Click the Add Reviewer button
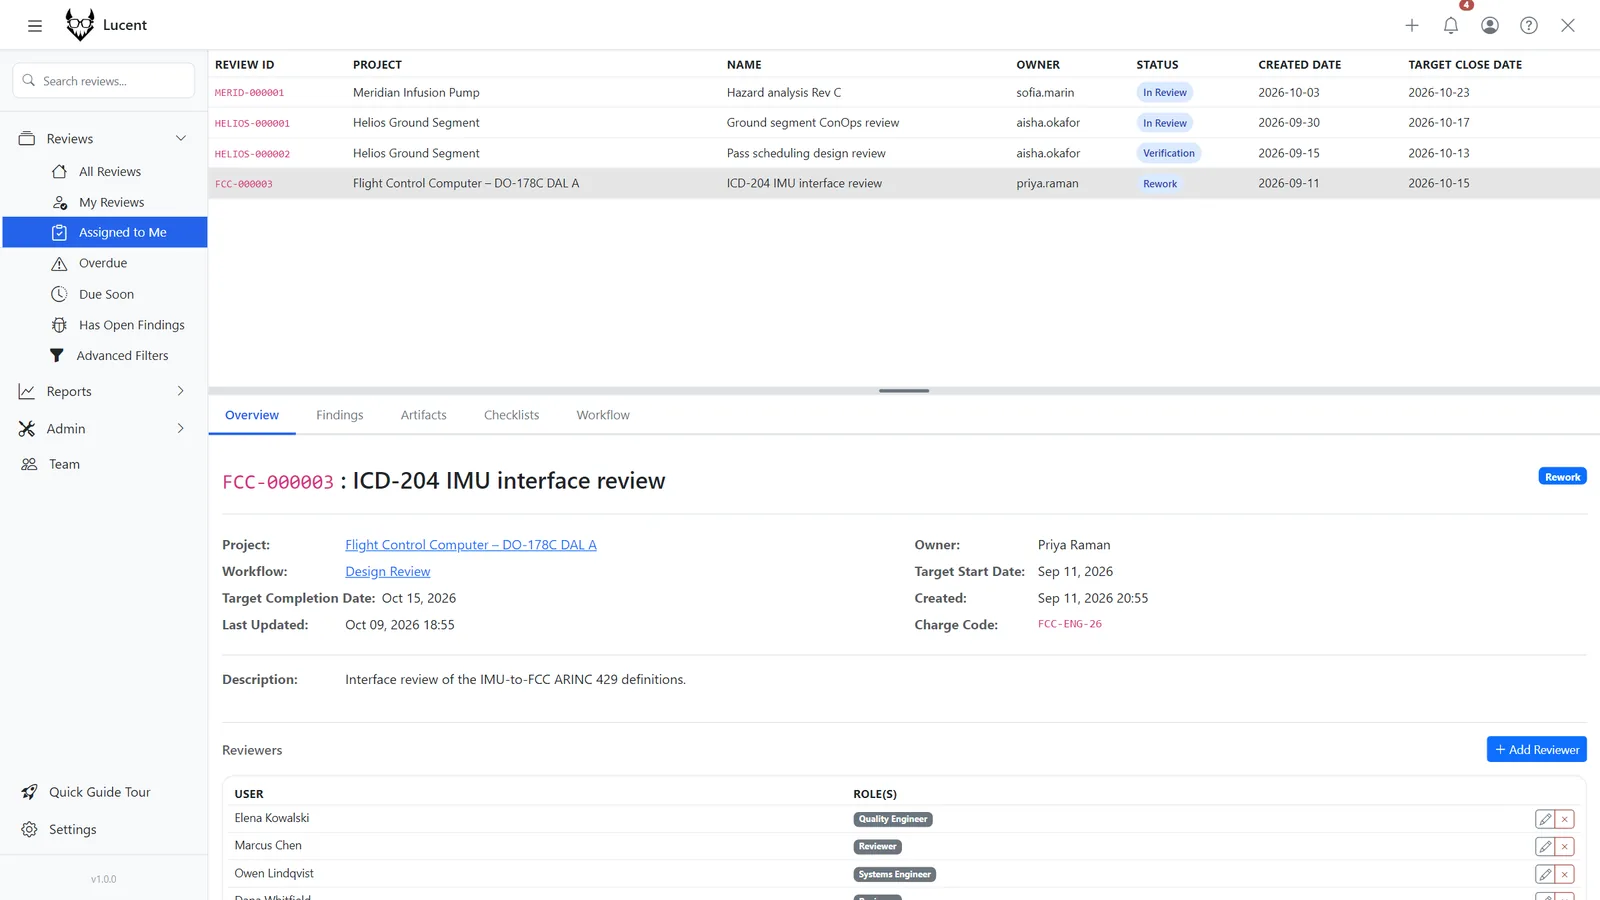Image resolution: width=1600 pixels, height=900 pixels. [1537, 750]
